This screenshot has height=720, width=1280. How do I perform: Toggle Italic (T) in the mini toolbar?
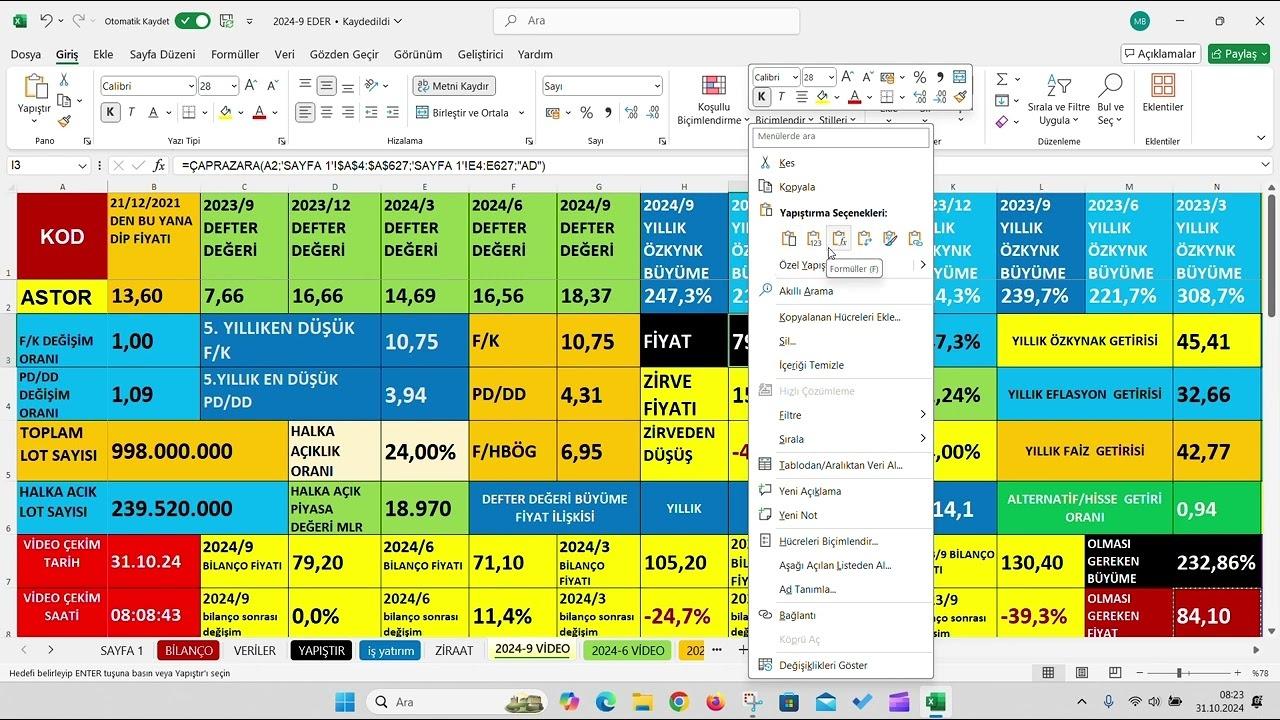coord(781,97)
